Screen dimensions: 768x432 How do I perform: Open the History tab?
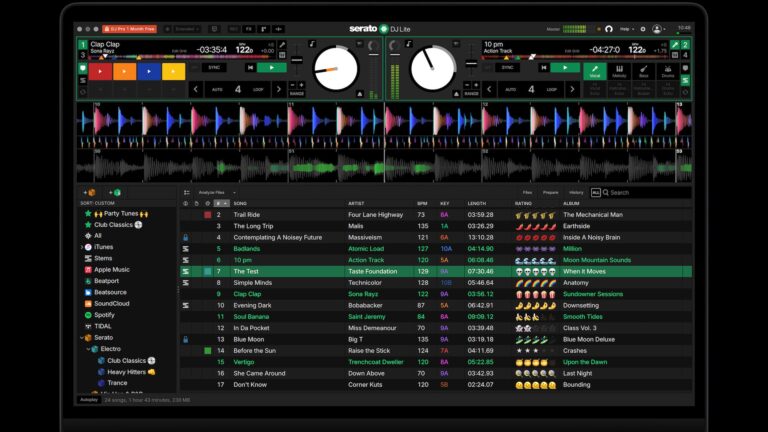(576, 192)
